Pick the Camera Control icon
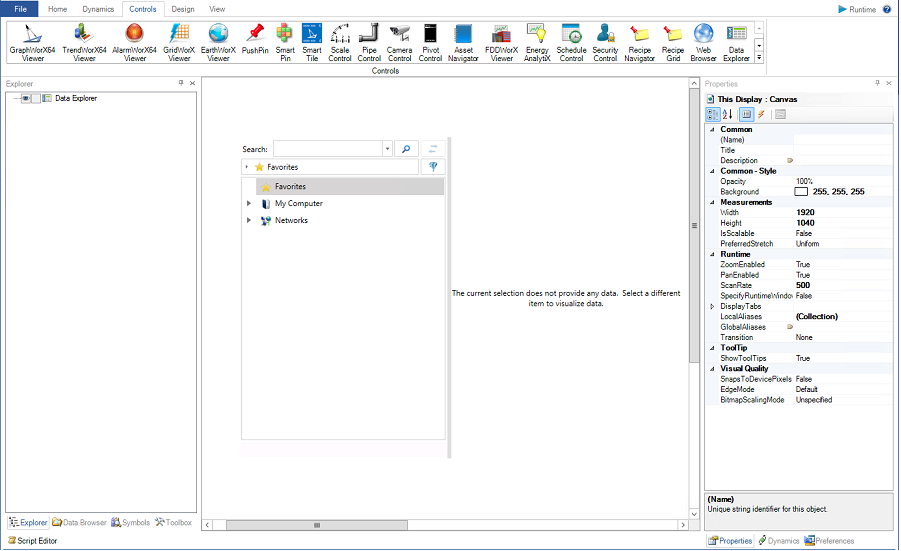 [x=399, y=42]
